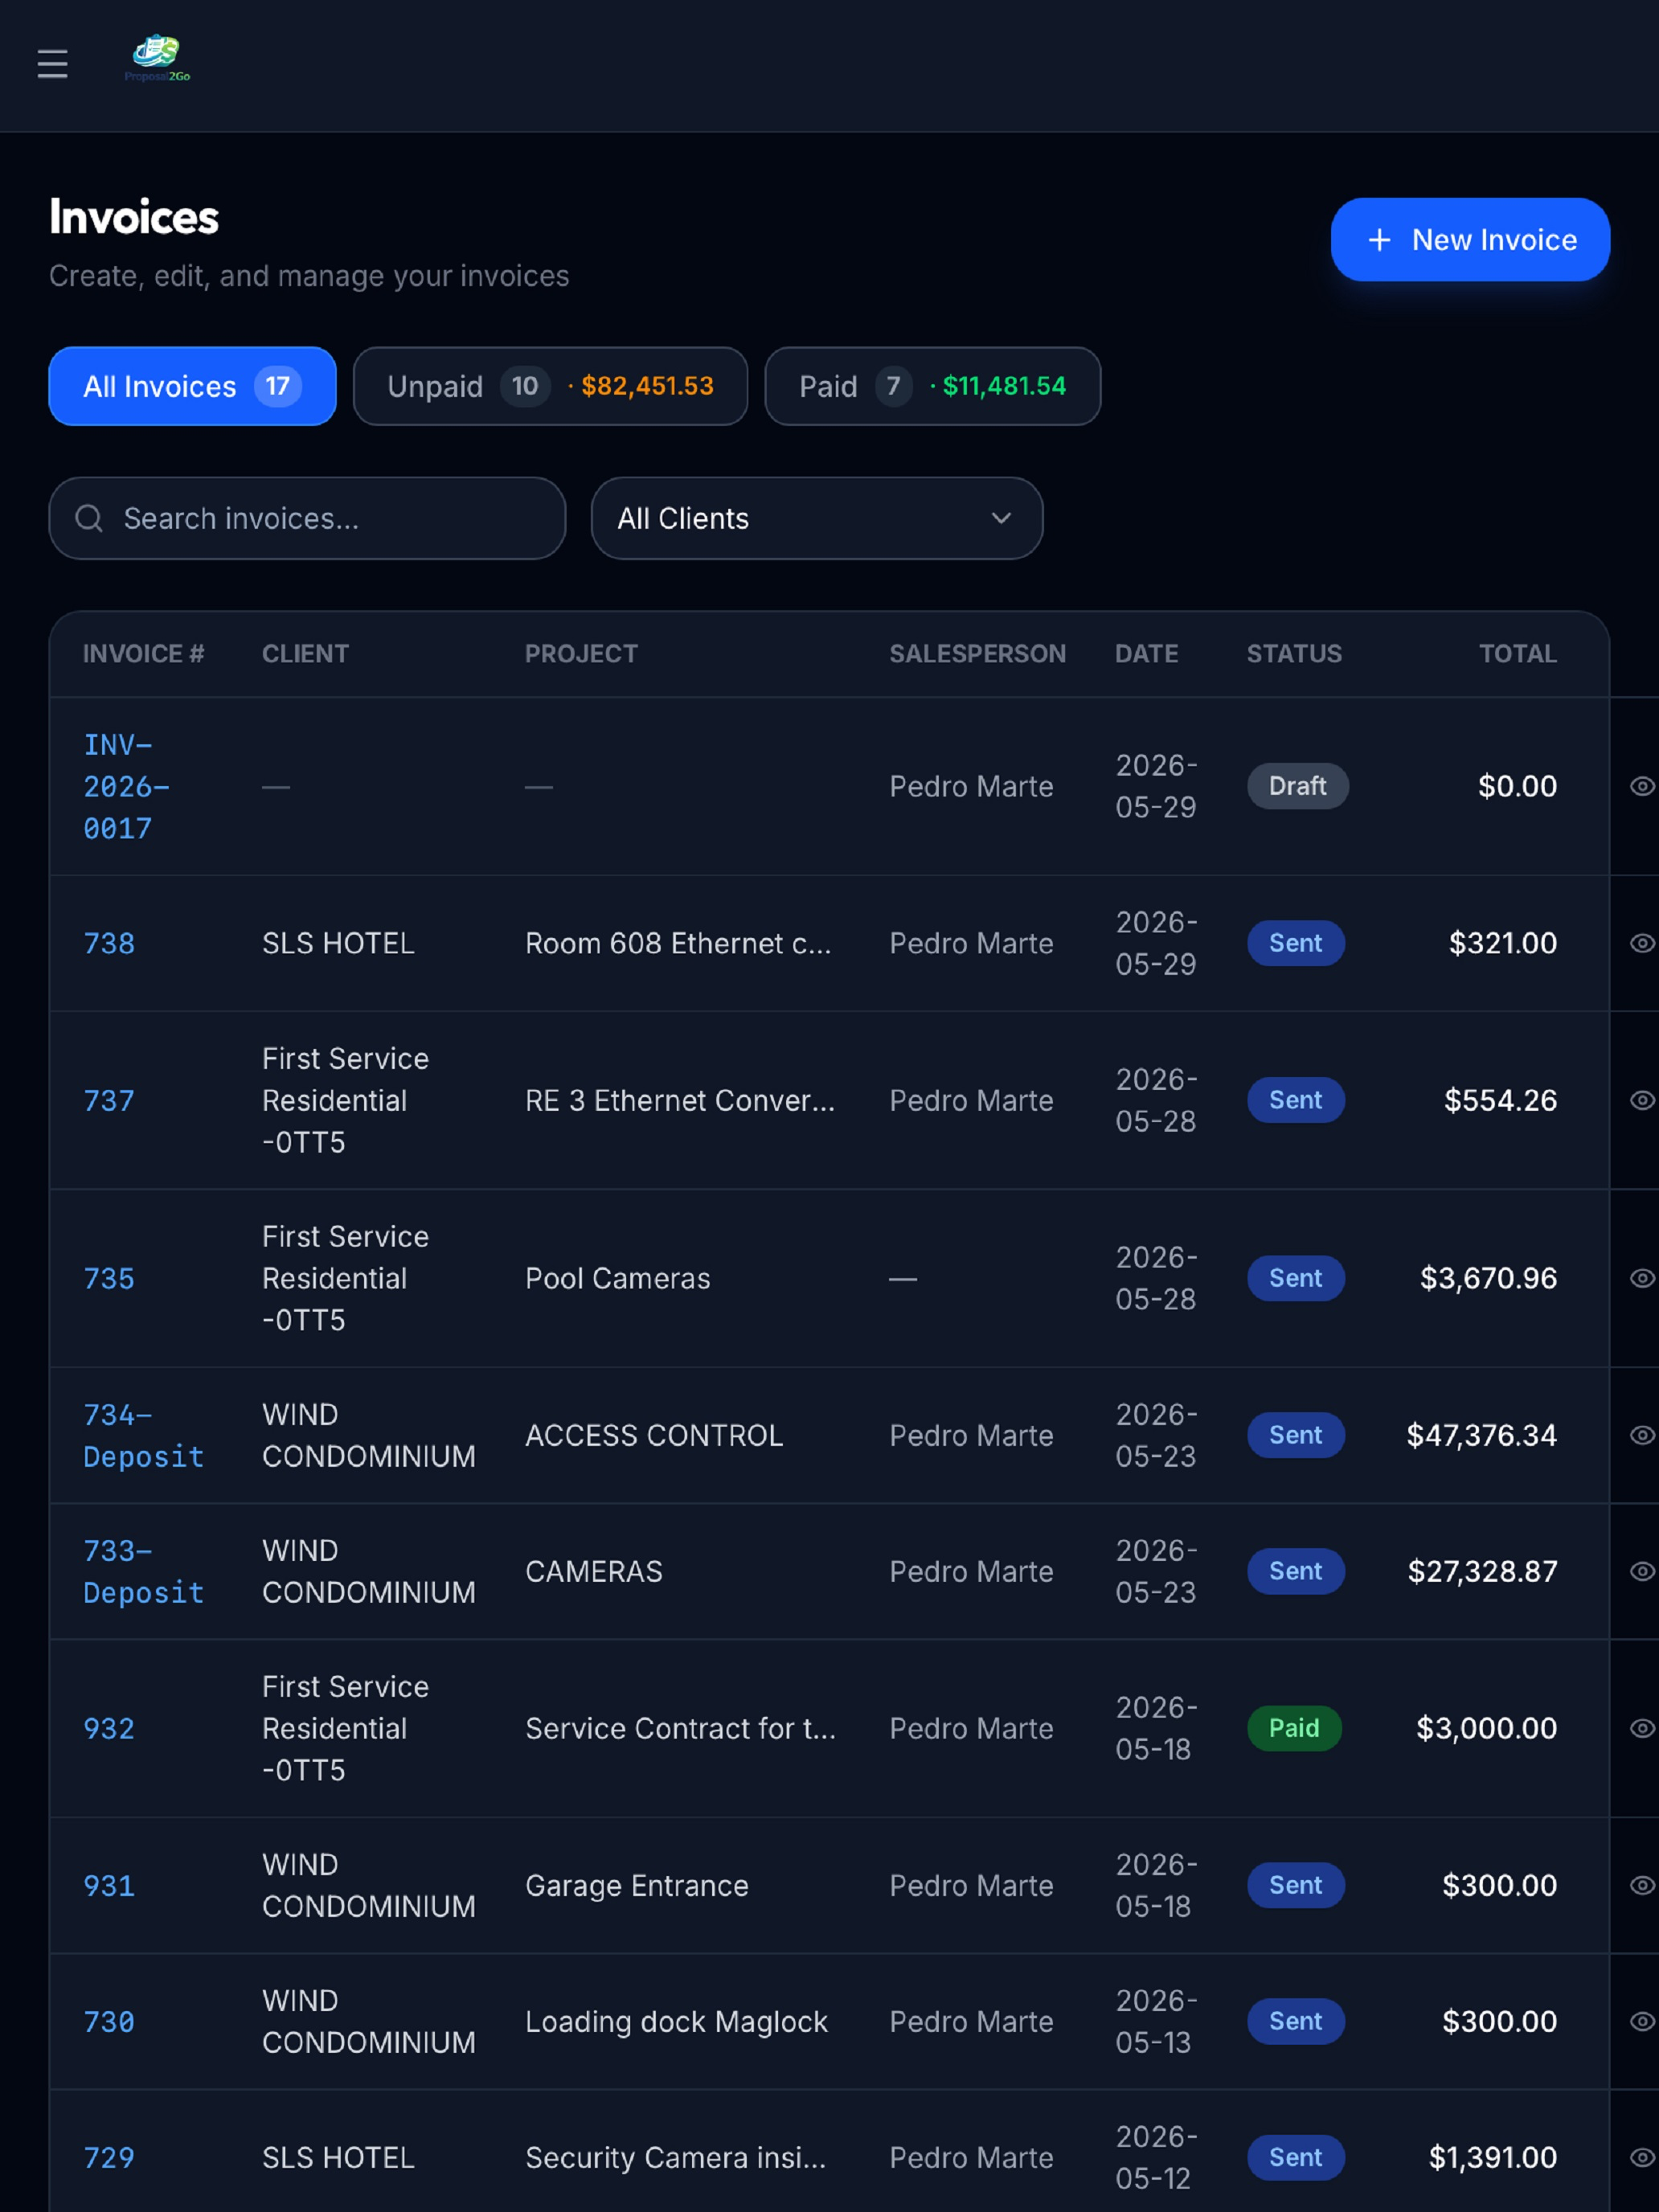The width and height of the screenshot is (1659, 2212).
Task: Select the All Invoices tab
Action: pos(192,386)
